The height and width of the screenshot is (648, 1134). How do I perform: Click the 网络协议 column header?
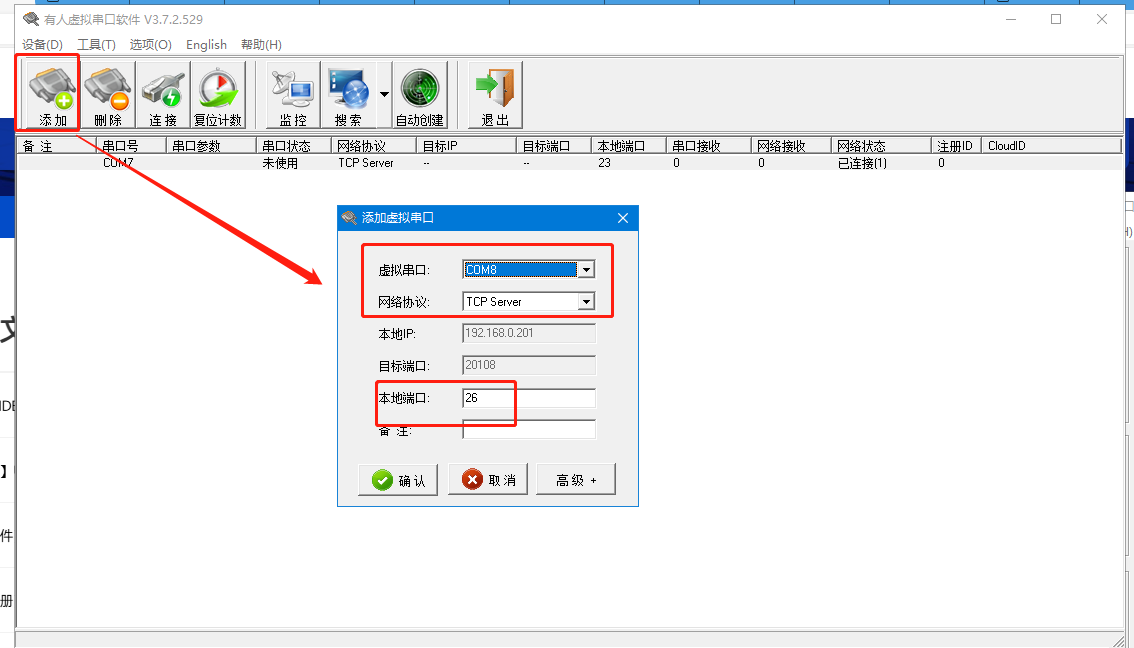374,146
